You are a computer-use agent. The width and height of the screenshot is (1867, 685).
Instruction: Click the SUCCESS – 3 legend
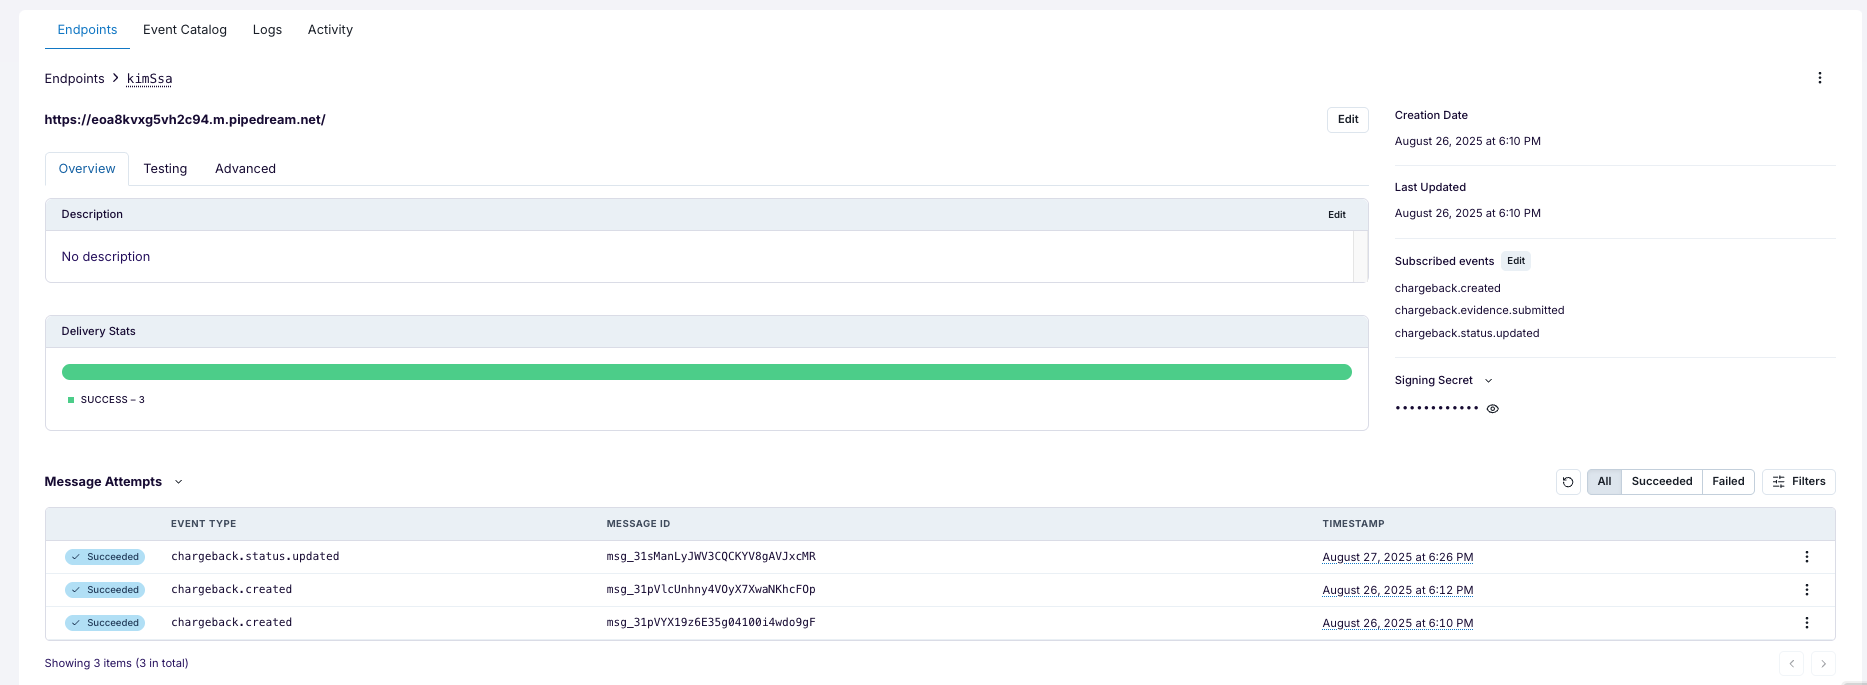coord(106,400)
